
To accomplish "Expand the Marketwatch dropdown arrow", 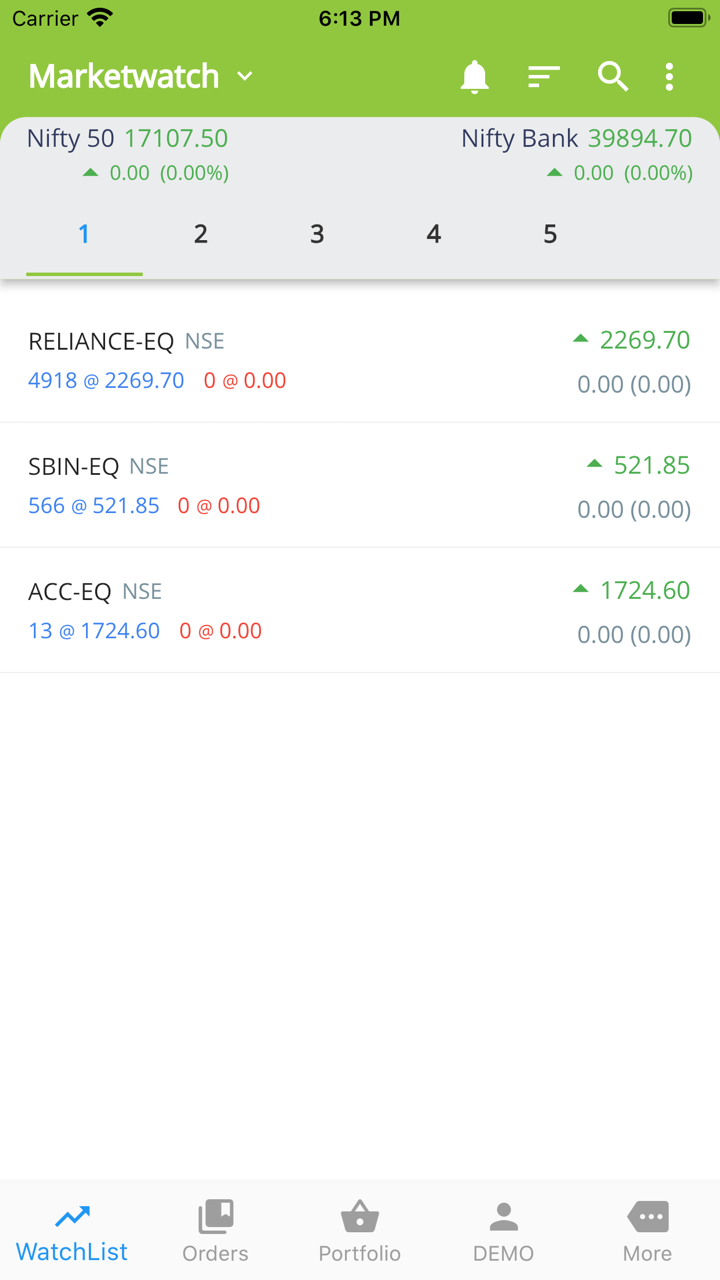I will 245,77.
